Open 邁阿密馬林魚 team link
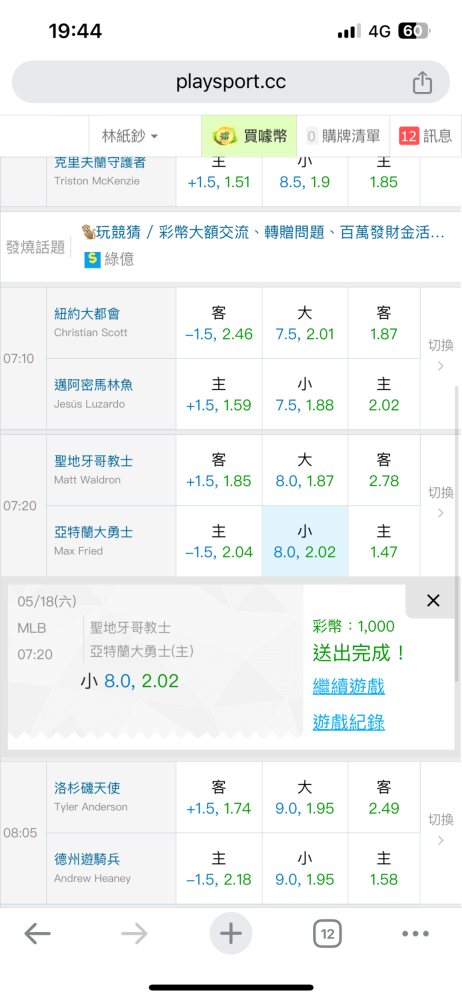The height and width of the screenshot is (1000, 462). pos(93,385)
